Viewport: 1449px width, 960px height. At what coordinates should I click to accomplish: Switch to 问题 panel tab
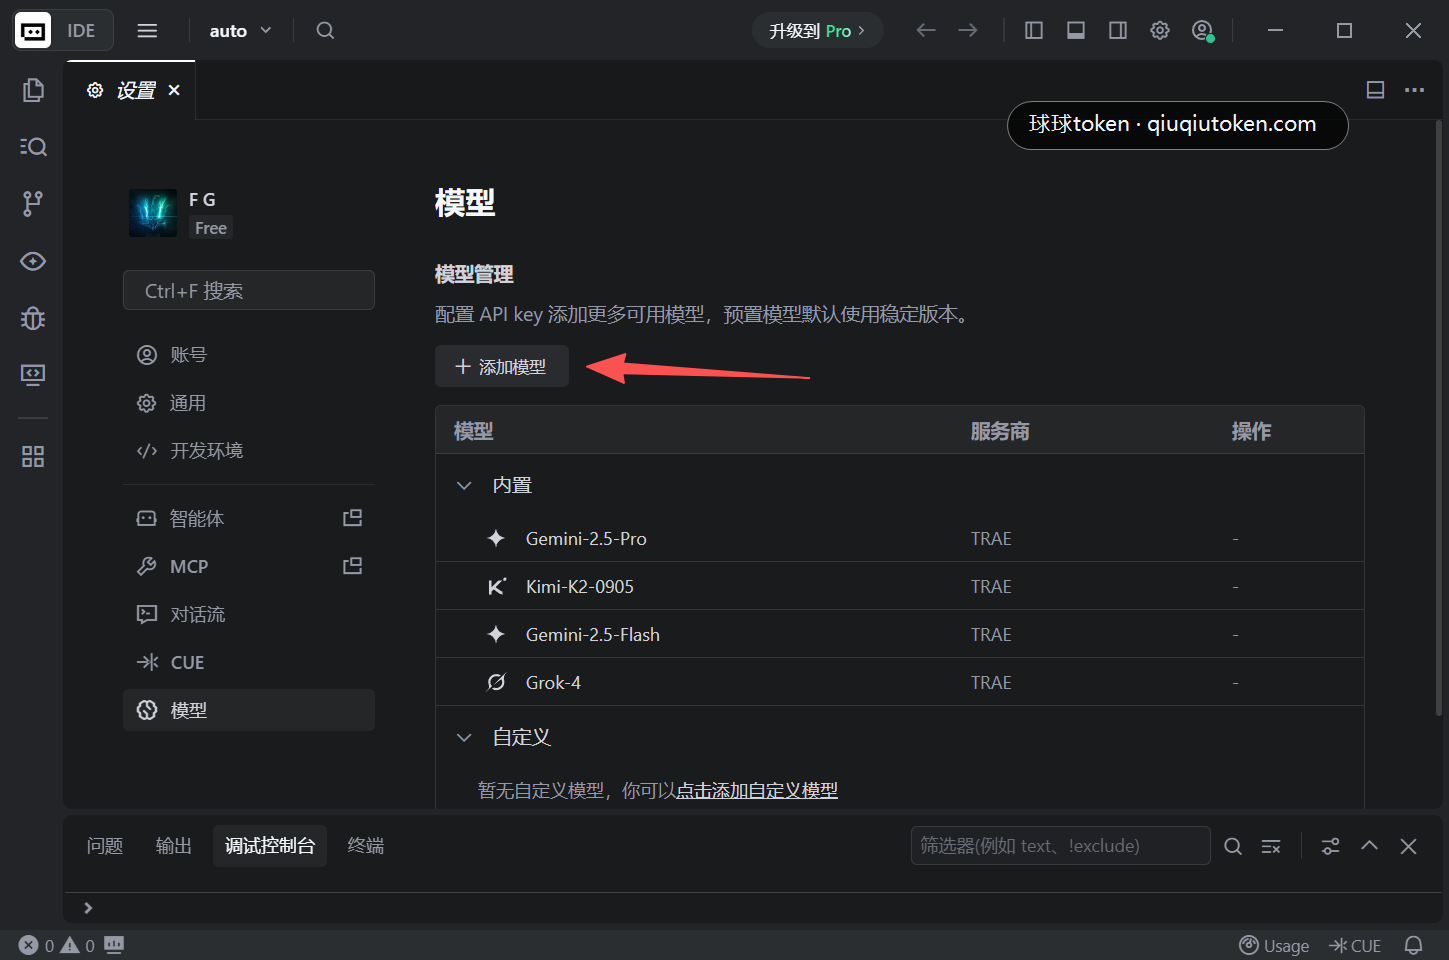pyautogui.click(x=105, y=846)
